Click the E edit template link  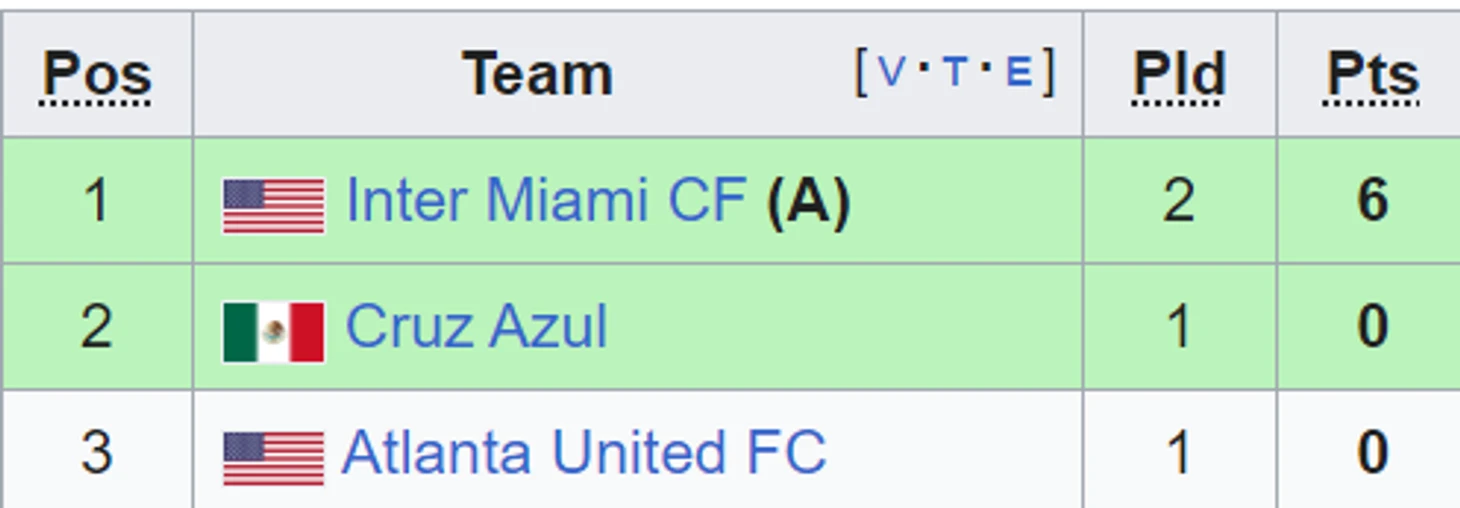click(x=1018, y=72)
